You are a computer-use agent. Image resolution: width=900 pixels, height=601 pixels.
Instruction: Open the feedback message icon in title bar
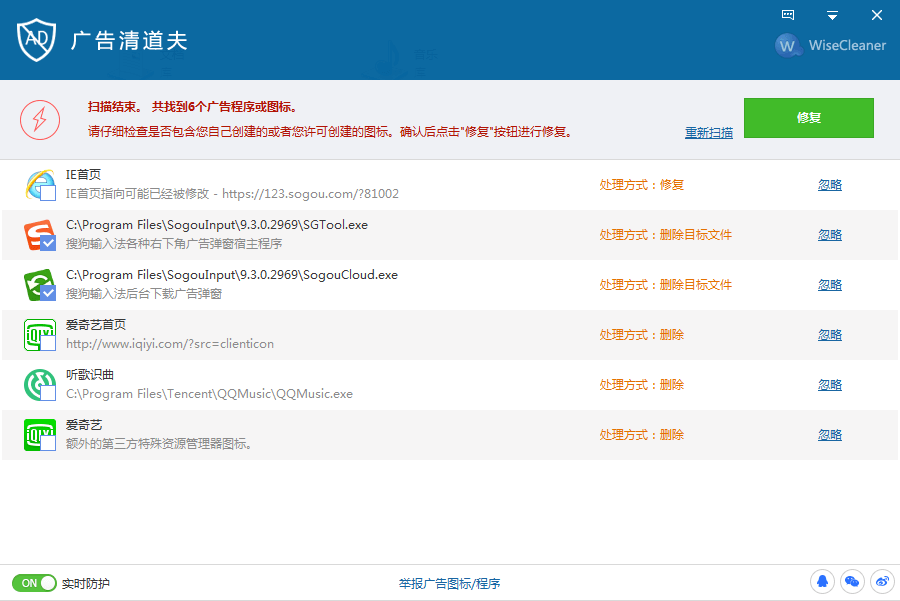[788, 15]
